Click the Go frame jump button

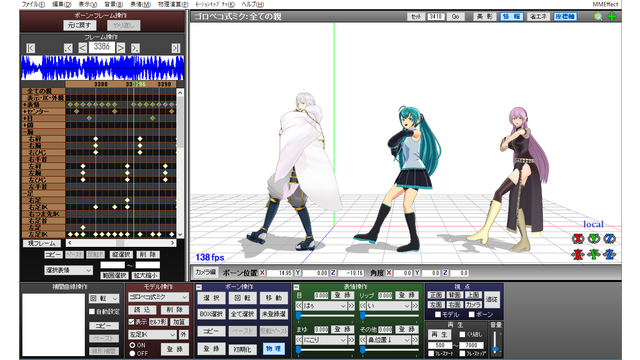(x=456, y=16)
